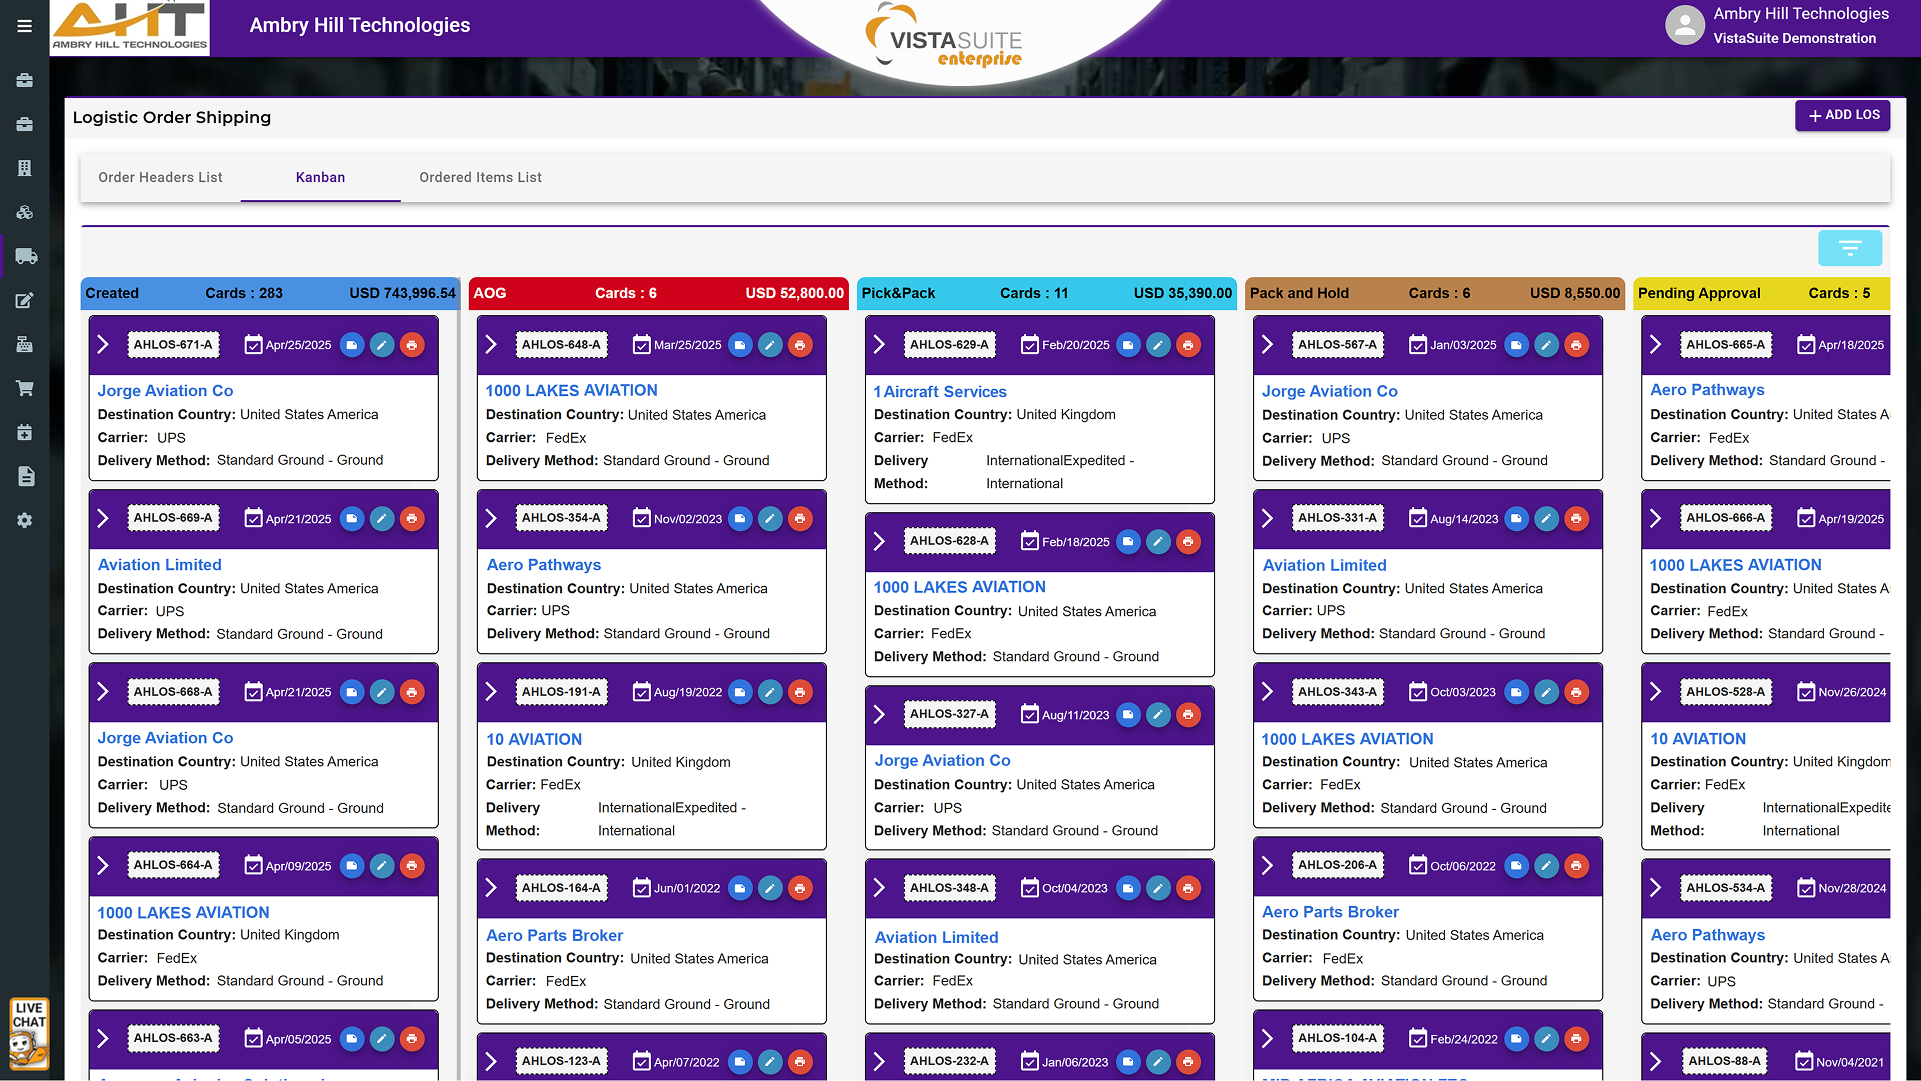Open note icon on card AHLOS-629-A
Image resolution: width=1921 pixels, height=1081 pixels.
pyautogui.click(x=1128, y=345)
